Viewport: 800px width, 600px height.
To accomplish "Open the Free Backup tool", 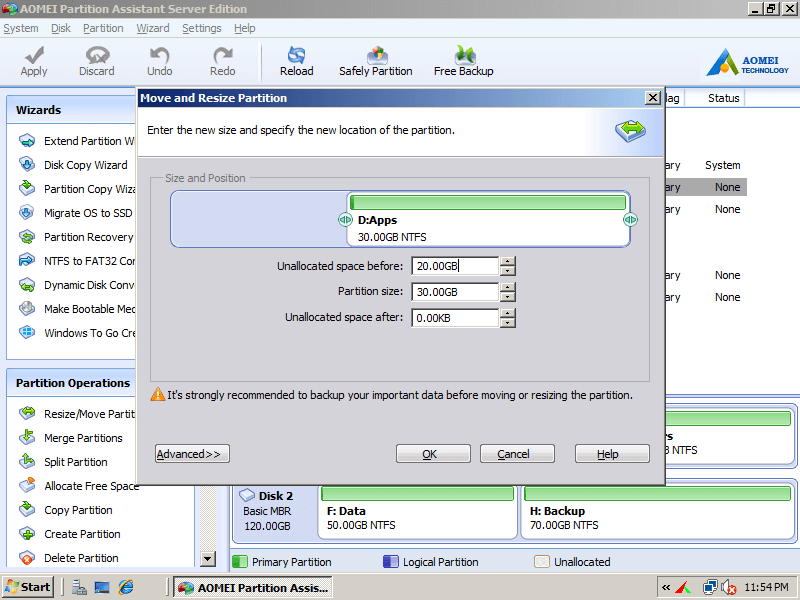I will point(463,61).
